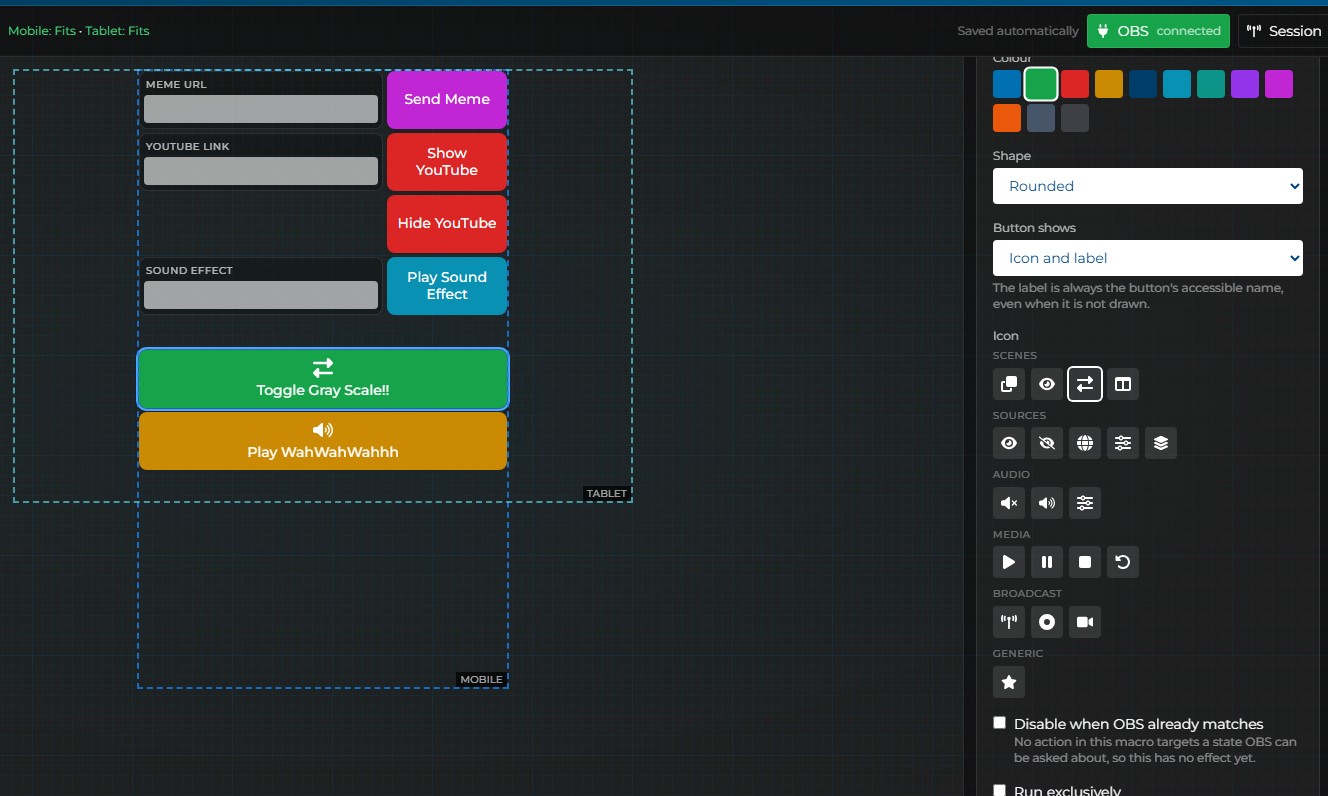Click the OBS connected status button
The height and width of the screenshot is (796, 1328).
click(1158, 31)
